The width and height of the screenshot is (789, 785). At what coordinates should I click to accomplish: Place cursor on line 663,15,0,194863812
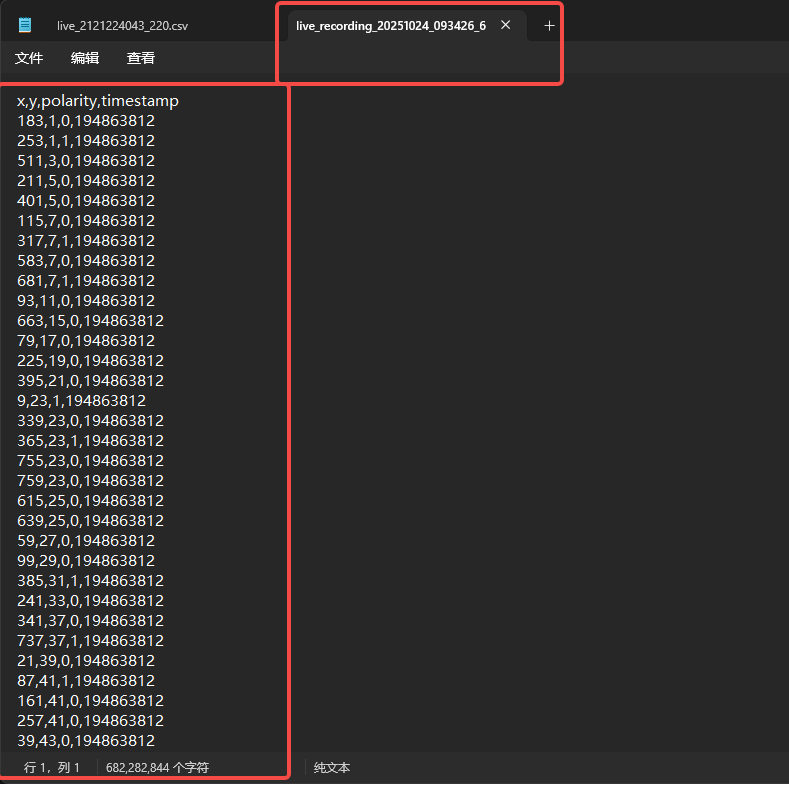(x=90, y=321)
